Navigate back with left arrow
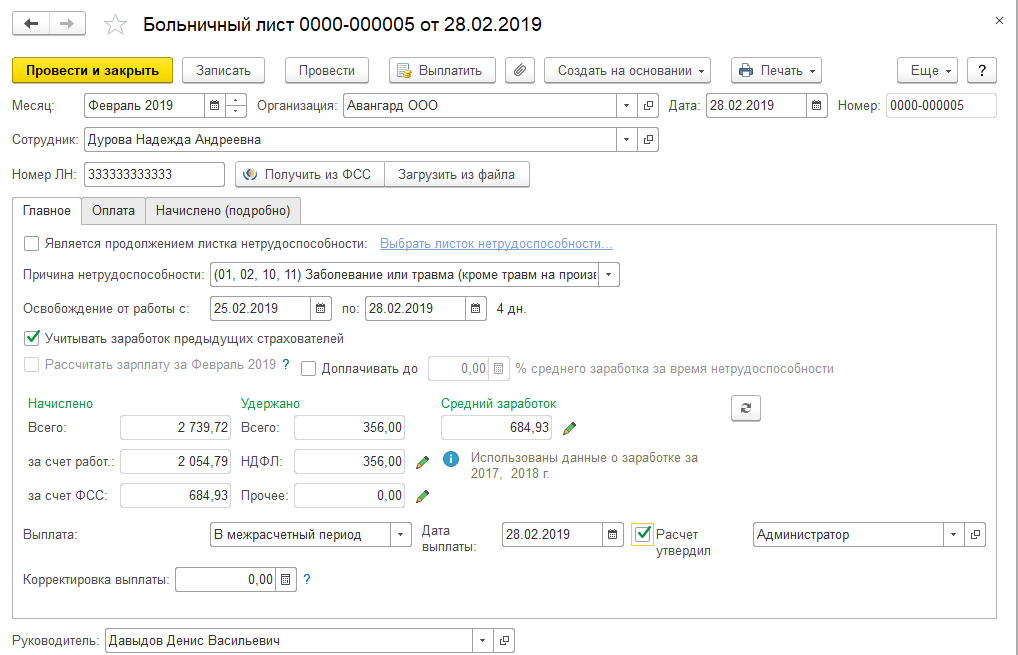The width and height of the screenshot is (1018, 655). (32, 23)
